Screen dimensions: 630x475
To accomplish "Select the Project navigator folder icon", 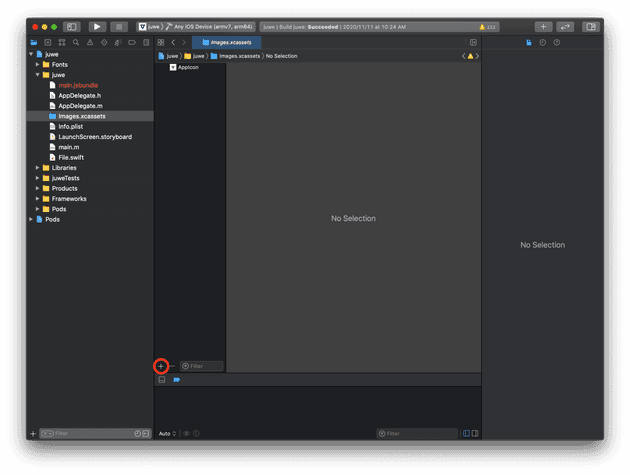I will [34, 43].
